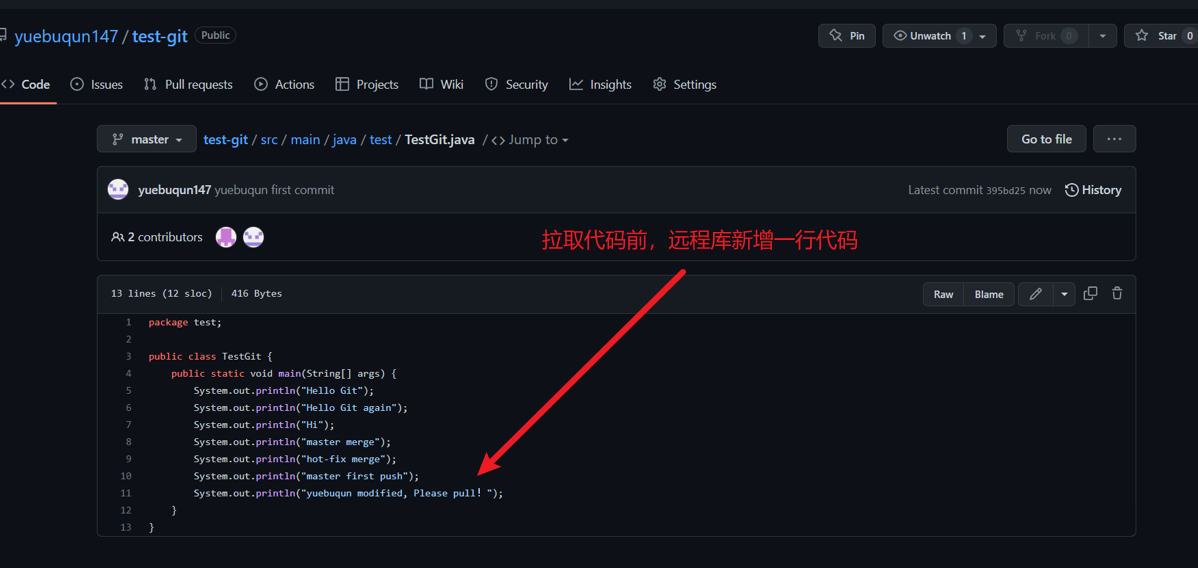This screenshot has width=1198, height=568.
Task: Click the Public visibility badge
Action: click(215, 35)
